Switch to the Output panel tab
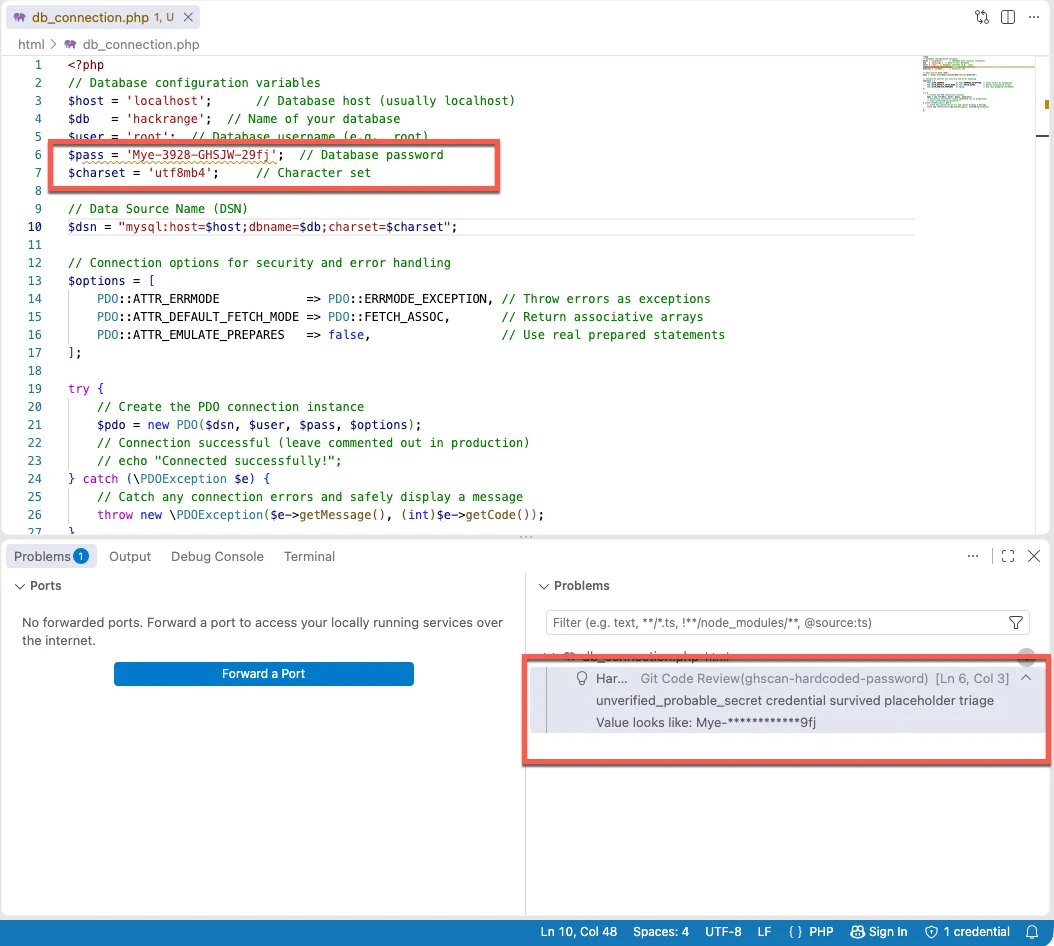The width and height of the screenshot is (1054, 946). (130, 556)
